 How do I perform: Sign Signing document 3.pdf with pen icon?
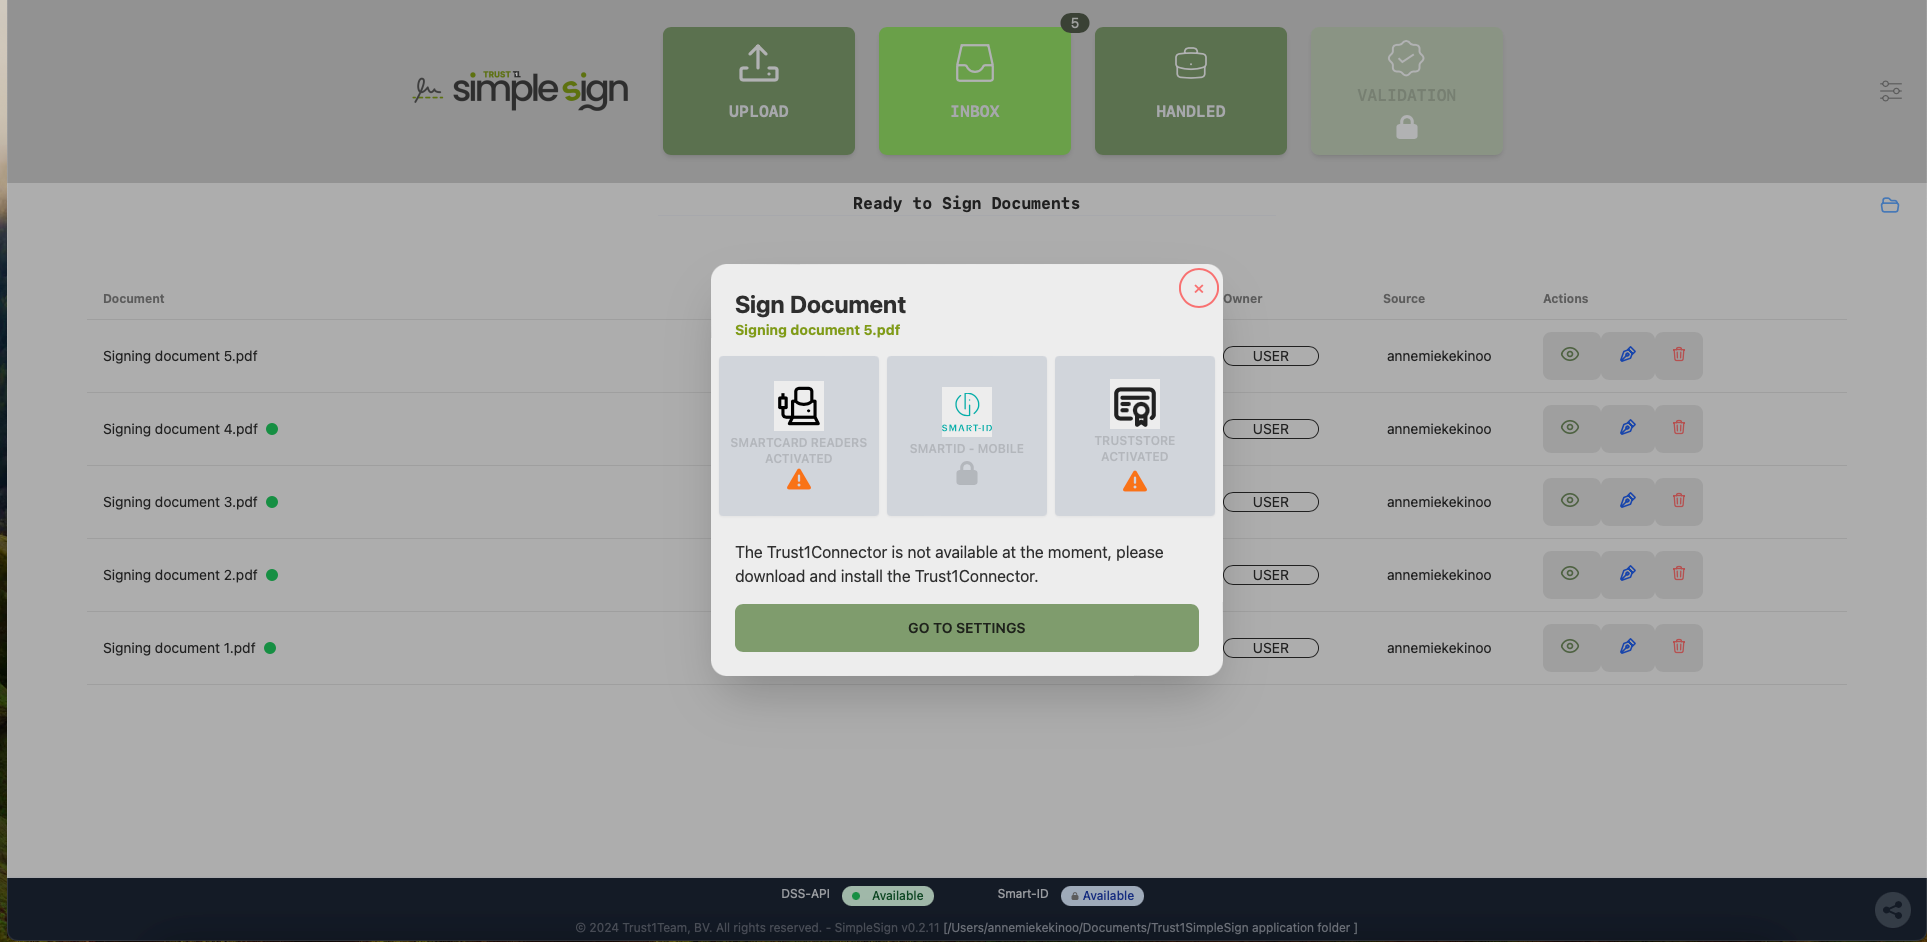(x=1628, y=501)
